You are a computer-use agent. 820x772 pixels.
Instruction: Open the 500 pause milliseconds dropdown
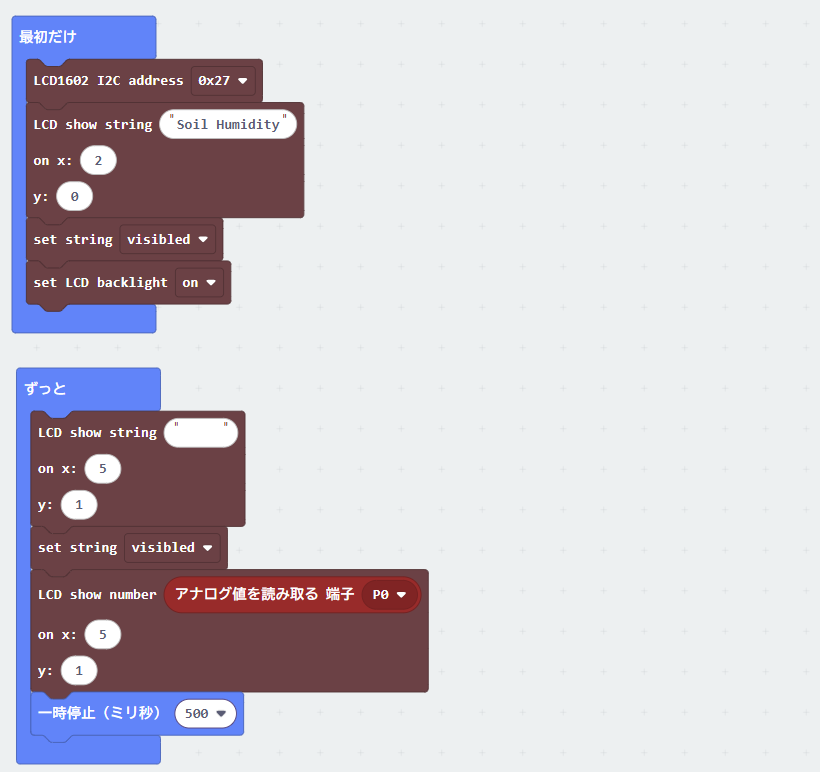tap(206, 713)
